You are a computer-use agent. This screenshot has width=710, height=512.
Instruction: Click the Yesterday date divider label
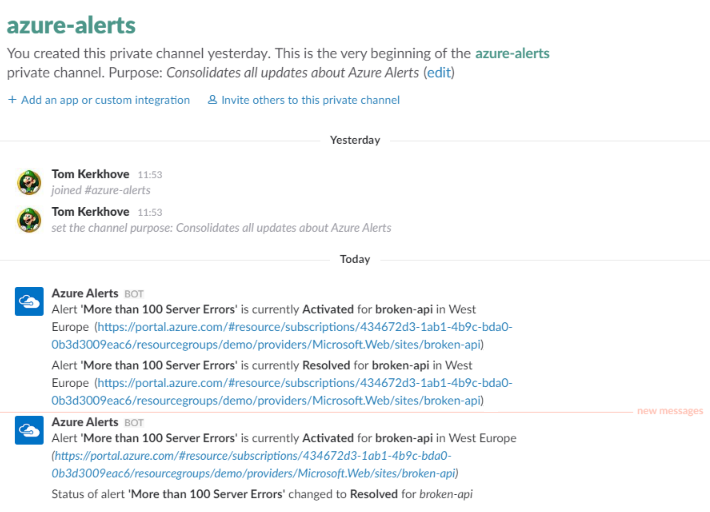point(355,140)
